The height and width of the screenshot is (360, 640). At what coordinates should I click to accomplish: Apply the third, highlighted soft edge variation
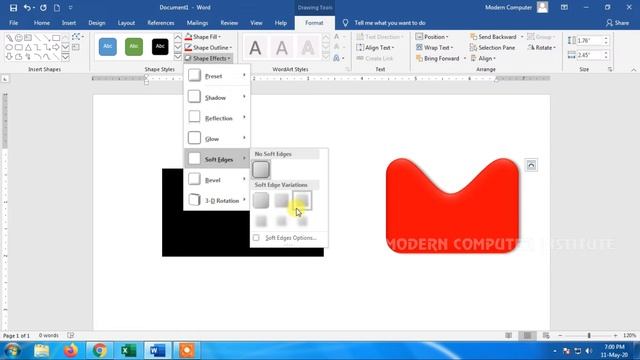click(x=302, y=200)
